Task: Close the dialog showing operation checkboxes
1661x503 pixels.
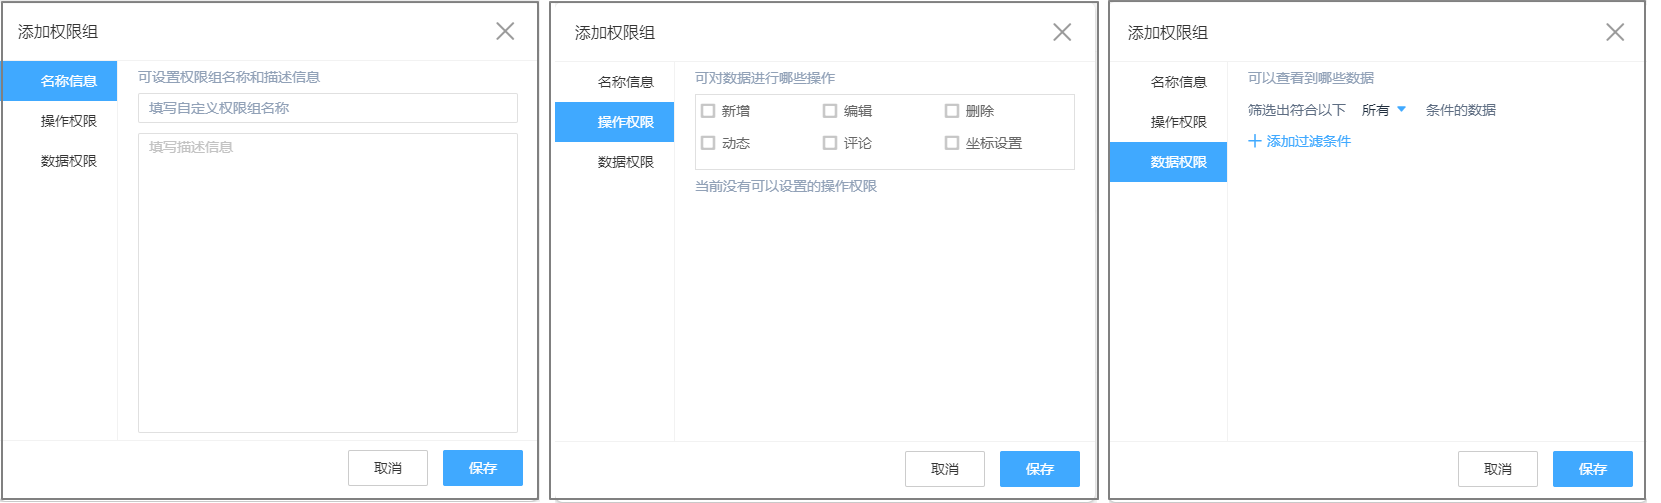Action: [x=1062, y=32]
